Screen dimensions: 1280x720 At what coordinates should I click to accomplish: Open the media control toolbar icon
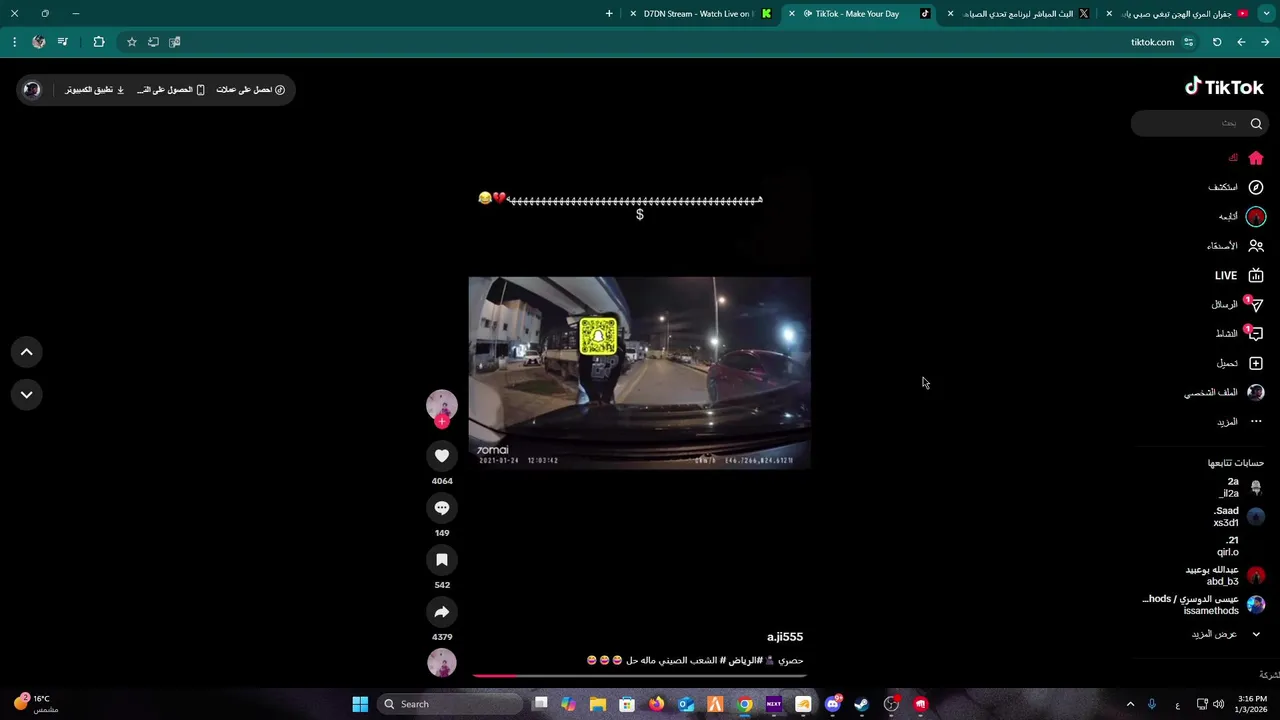[x=63, y=42]
